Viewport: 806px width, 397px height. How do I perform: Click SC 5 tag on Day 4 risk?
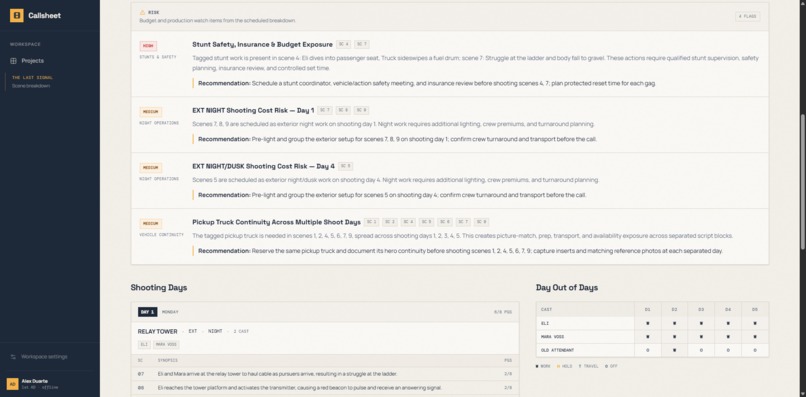click(345, 166)
